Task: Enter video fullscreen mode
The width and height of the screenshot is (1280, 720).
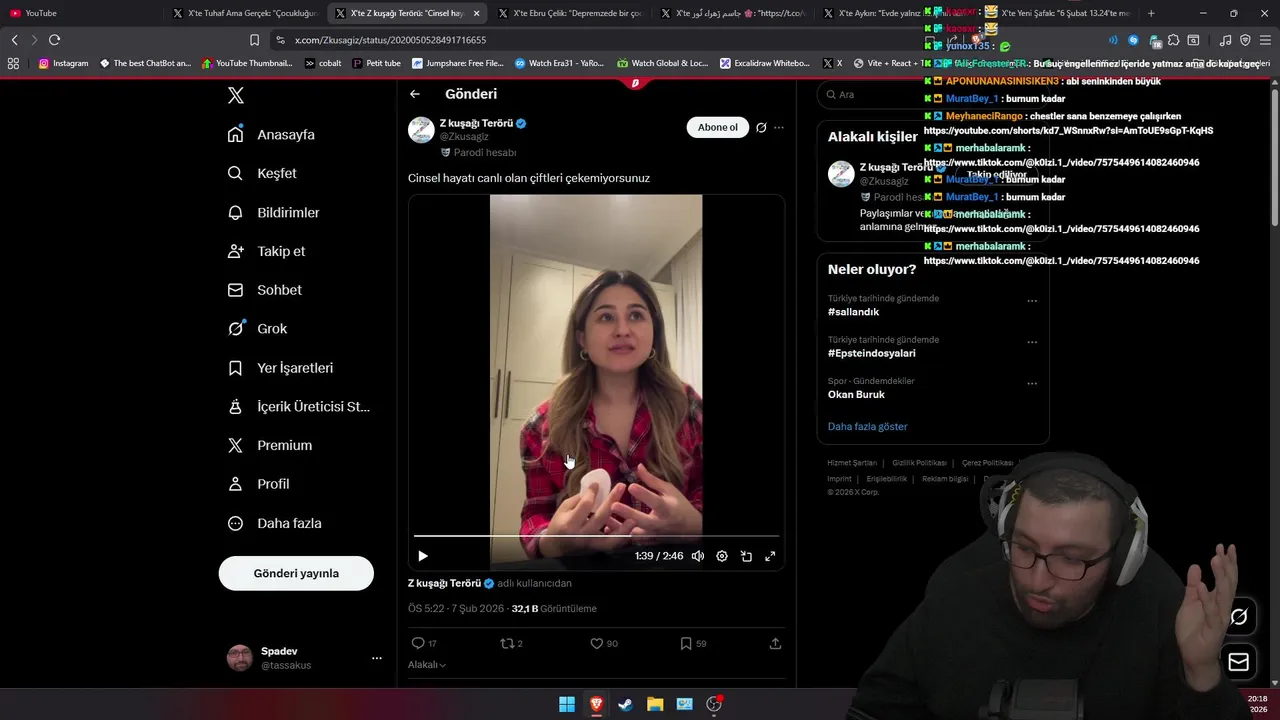Action: point(770,556)
